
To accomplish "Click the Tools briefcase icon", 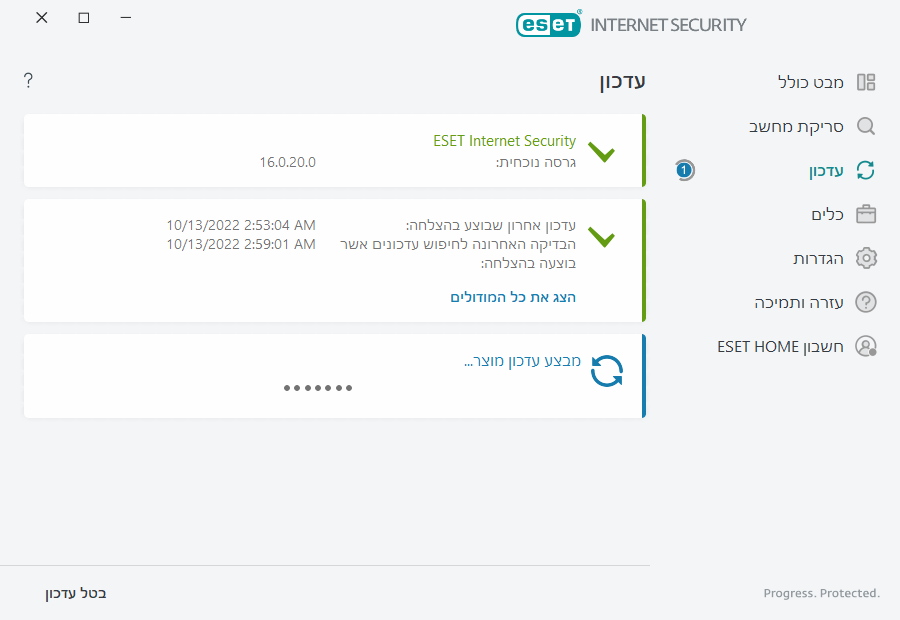I will pos(866,214).
